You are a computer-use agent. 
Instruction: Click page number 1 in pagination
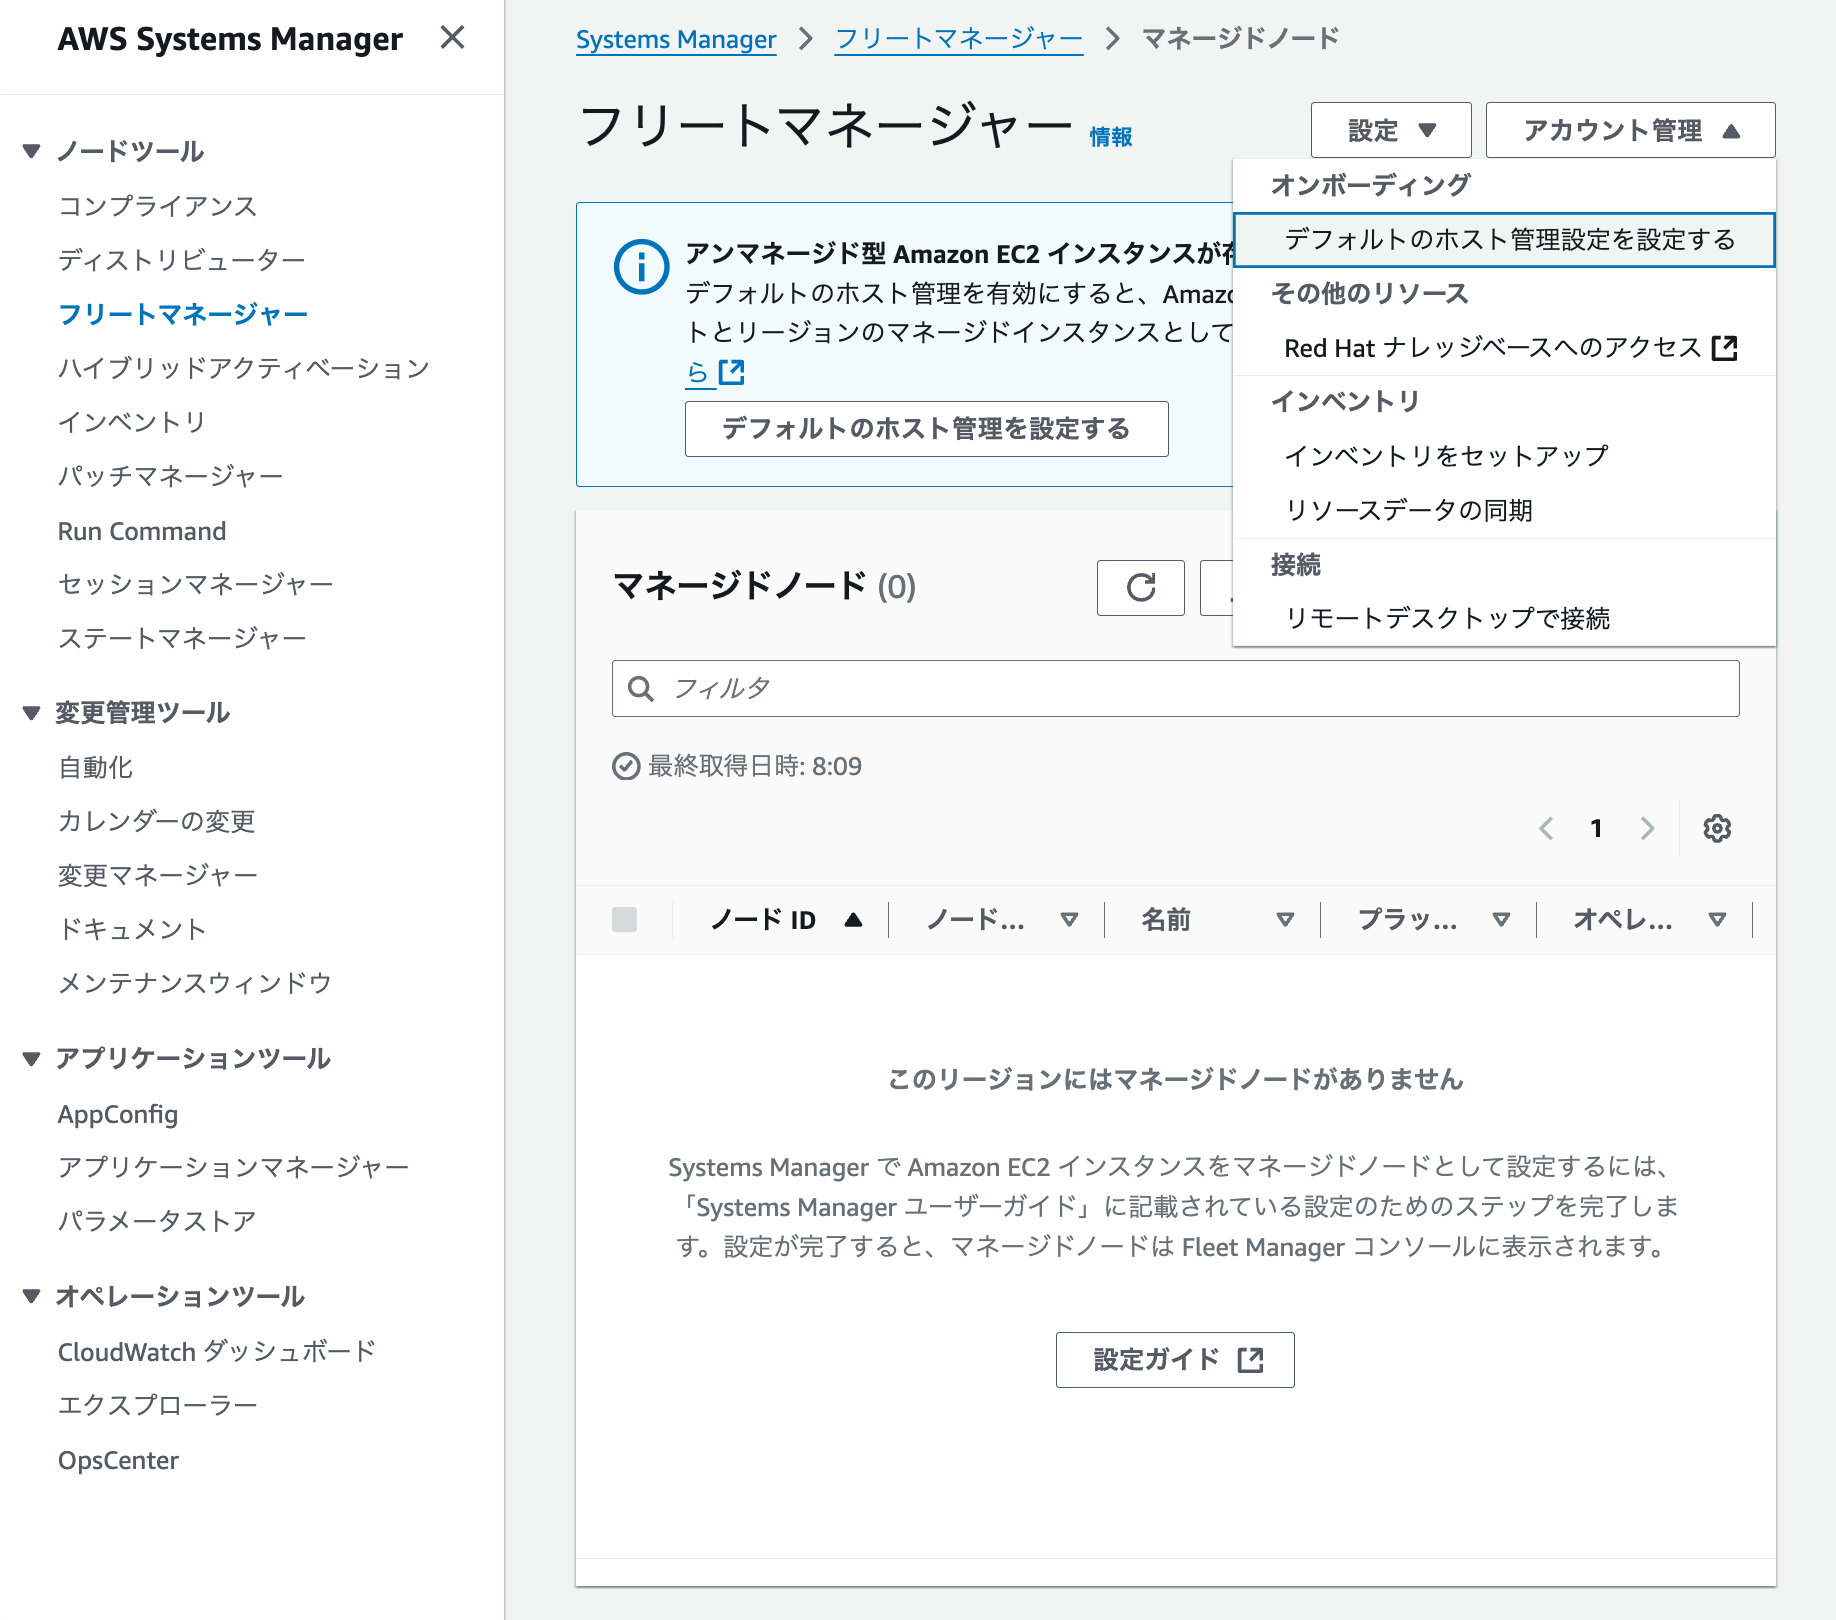click(1597, 828)
